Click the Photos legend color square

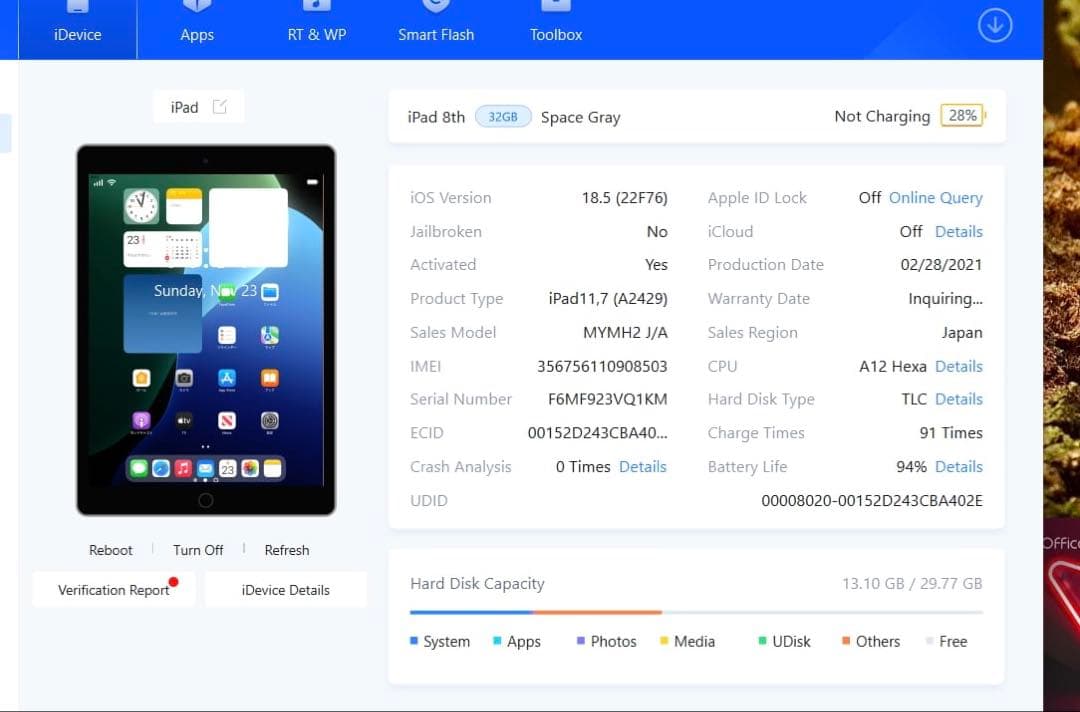581,641
